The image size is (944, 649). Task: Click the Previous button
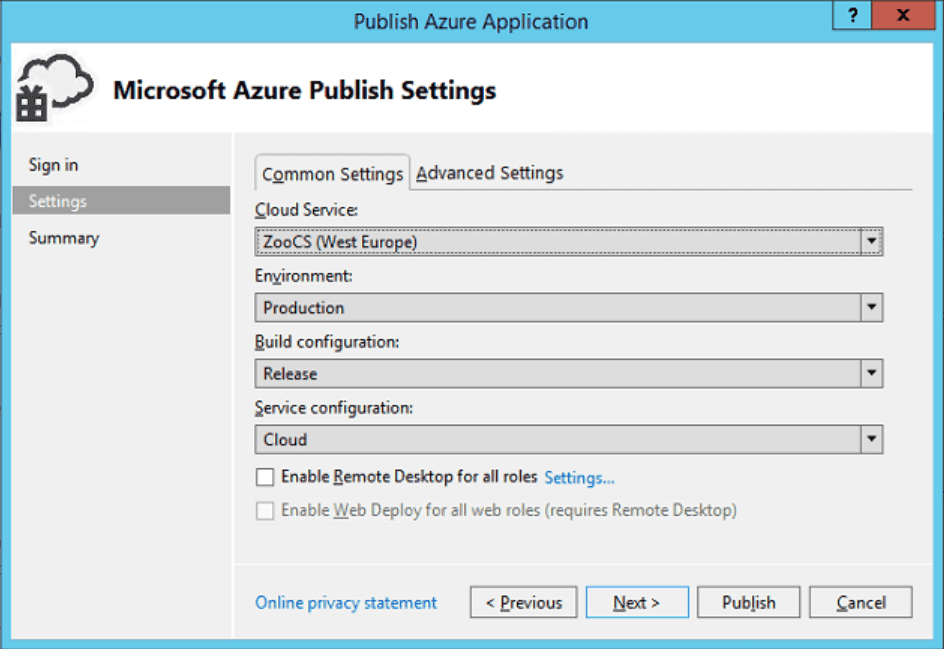[x=524, y=602]
